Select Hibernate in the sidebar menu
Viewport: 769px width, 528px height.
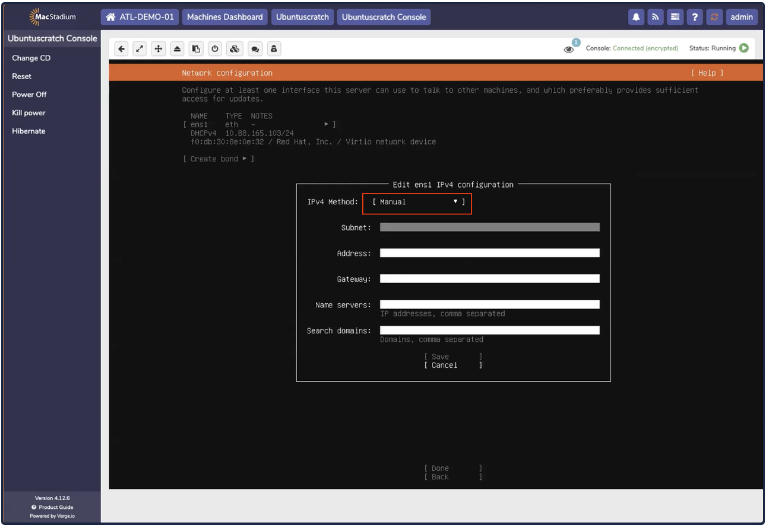[28, 131]
